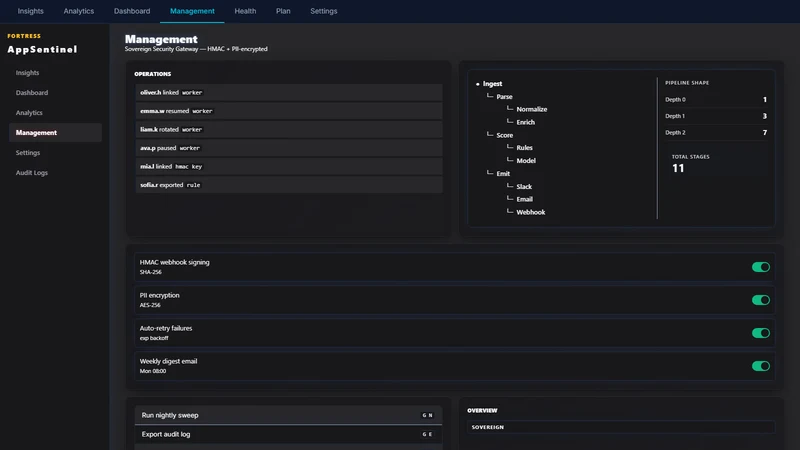Click the Depth 2 pipeline row
The height and width of the screenshot is (450, 800).
(716, 133)
